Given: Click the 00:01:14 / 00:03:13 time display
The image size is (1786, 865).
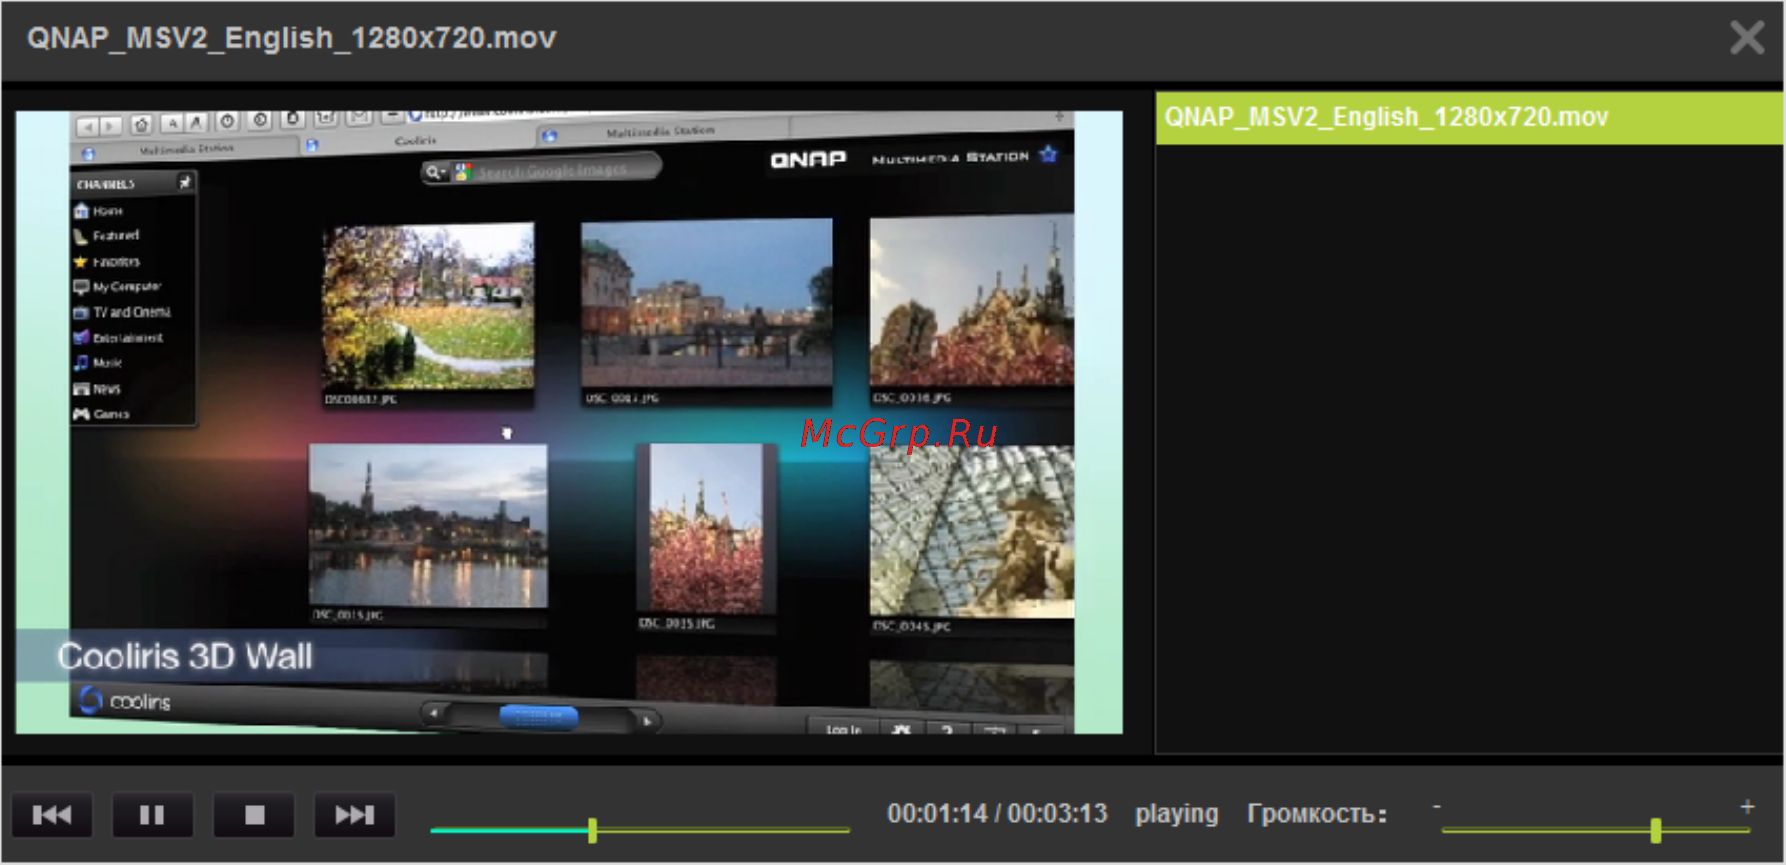Looking at the screenshot, I should 997,814.
